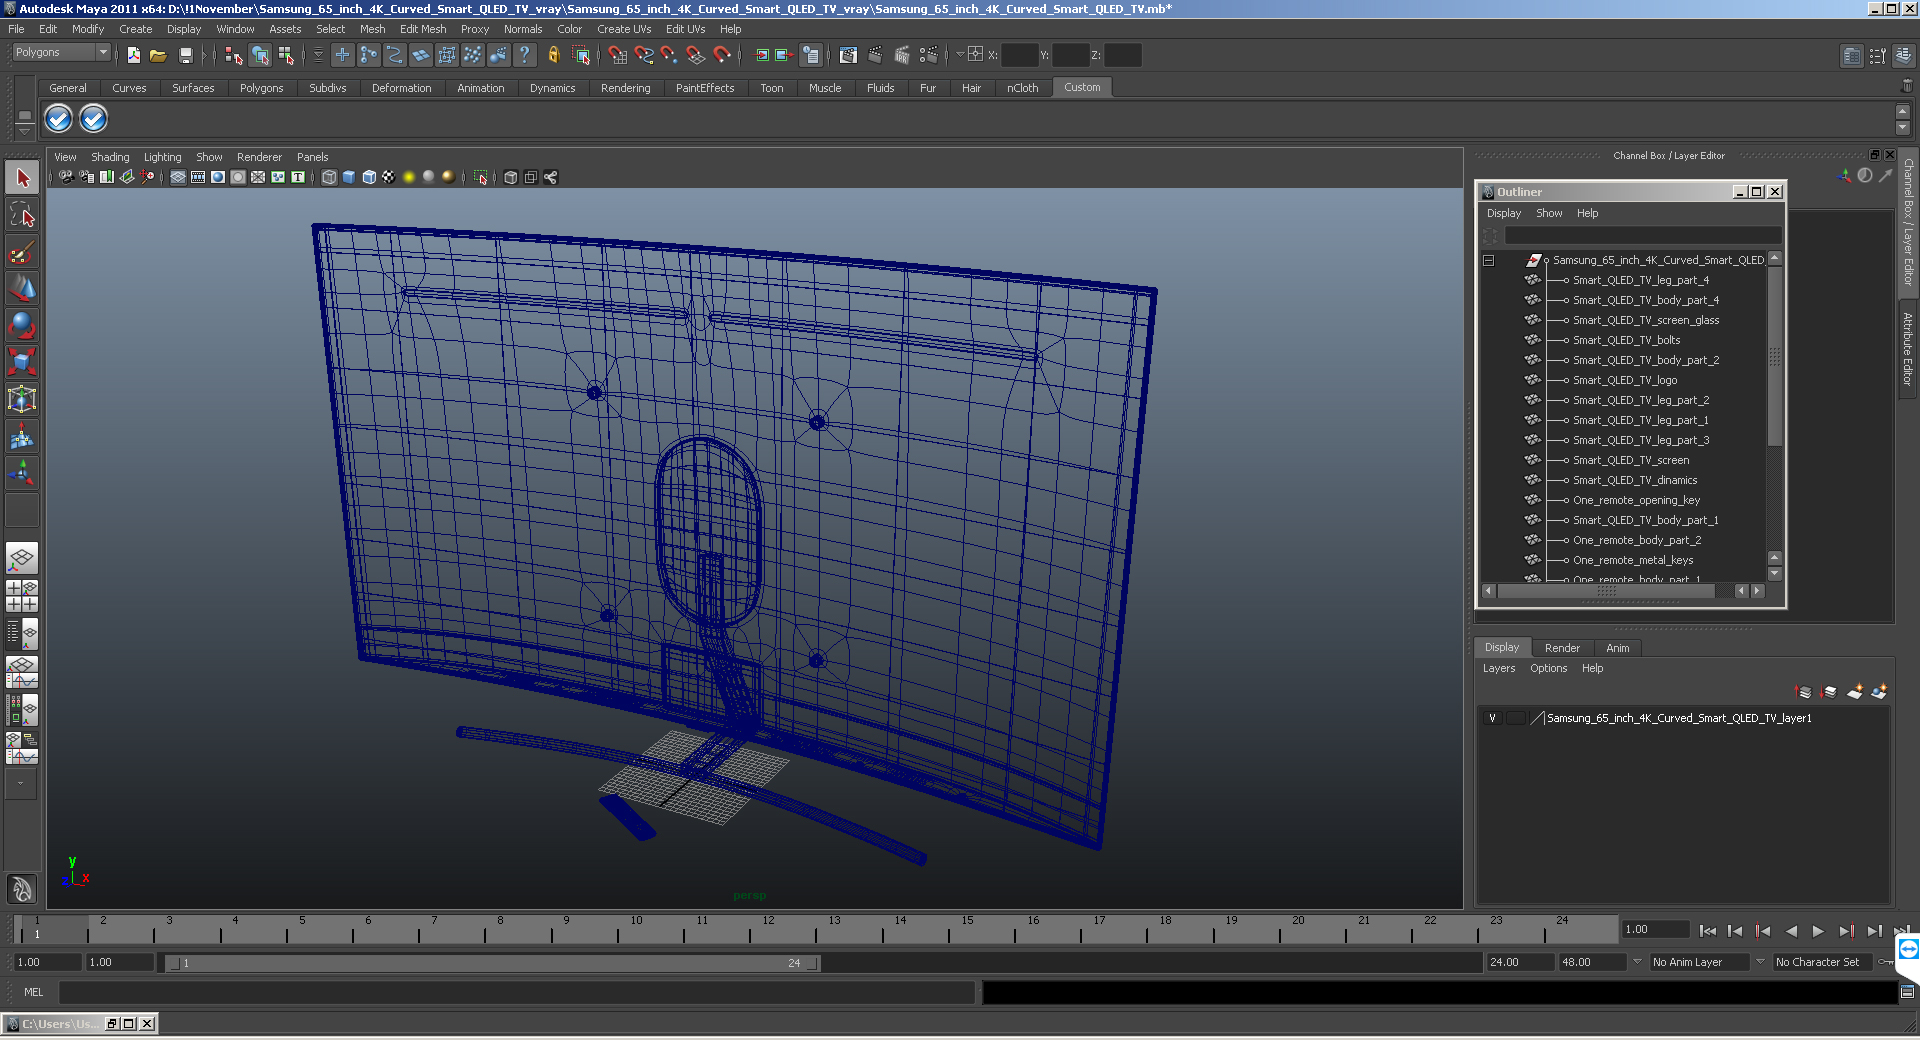Activate the Rotate tool in toolbox
The image size is (1920, 1040).
tap(22, 326)
